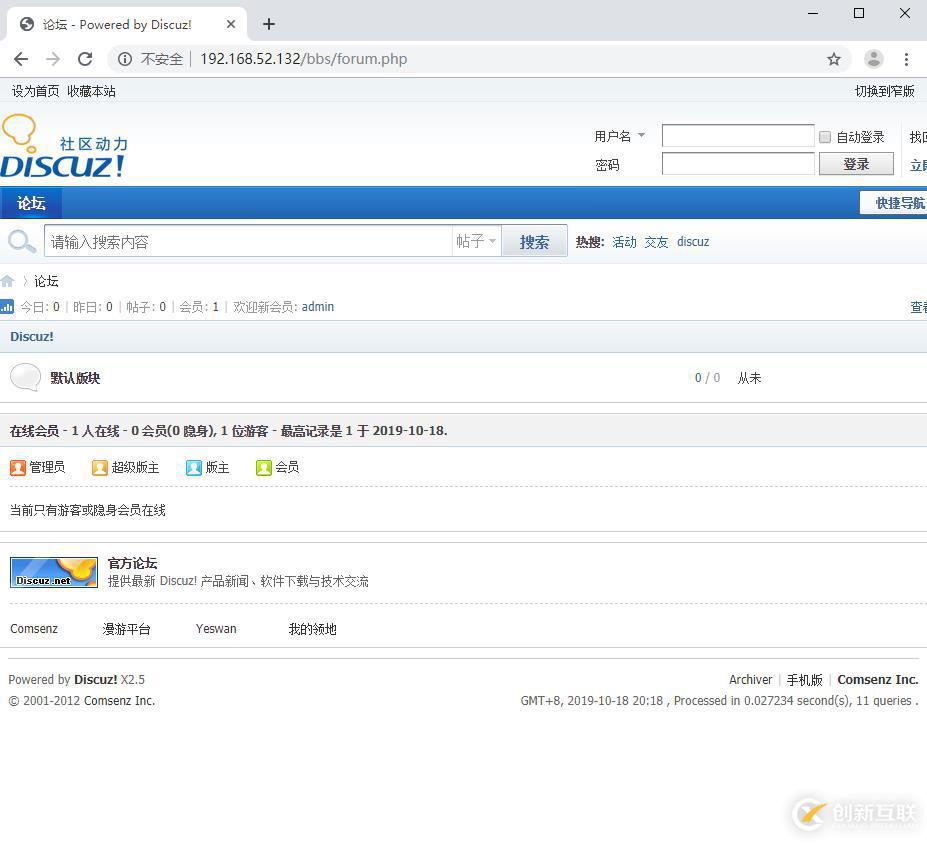This screenshot has height=843, width=927.
Task: Reload the forum page
Action: tap(85, 59)
